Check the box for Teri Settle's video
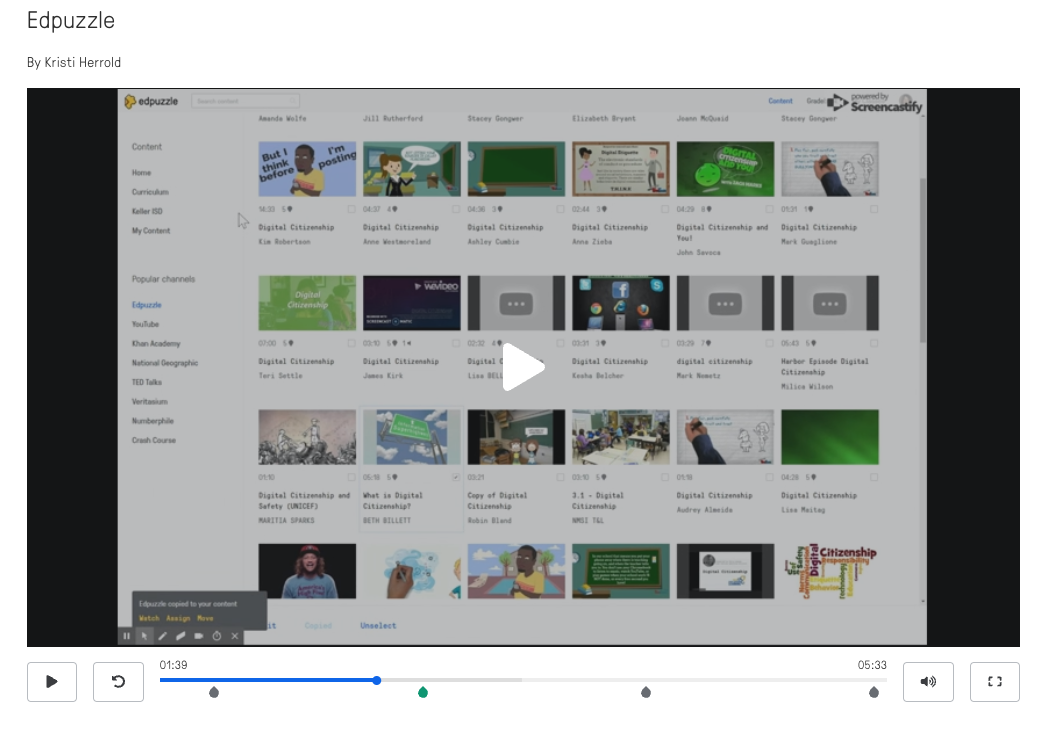 click(351, 344)
